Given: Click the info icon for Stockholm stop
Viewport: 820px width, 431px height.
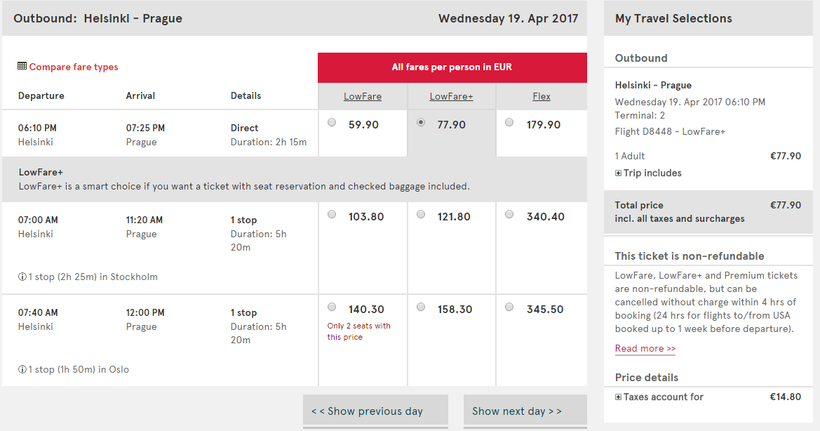Looking at the screenshot, I should coord(22,277).
